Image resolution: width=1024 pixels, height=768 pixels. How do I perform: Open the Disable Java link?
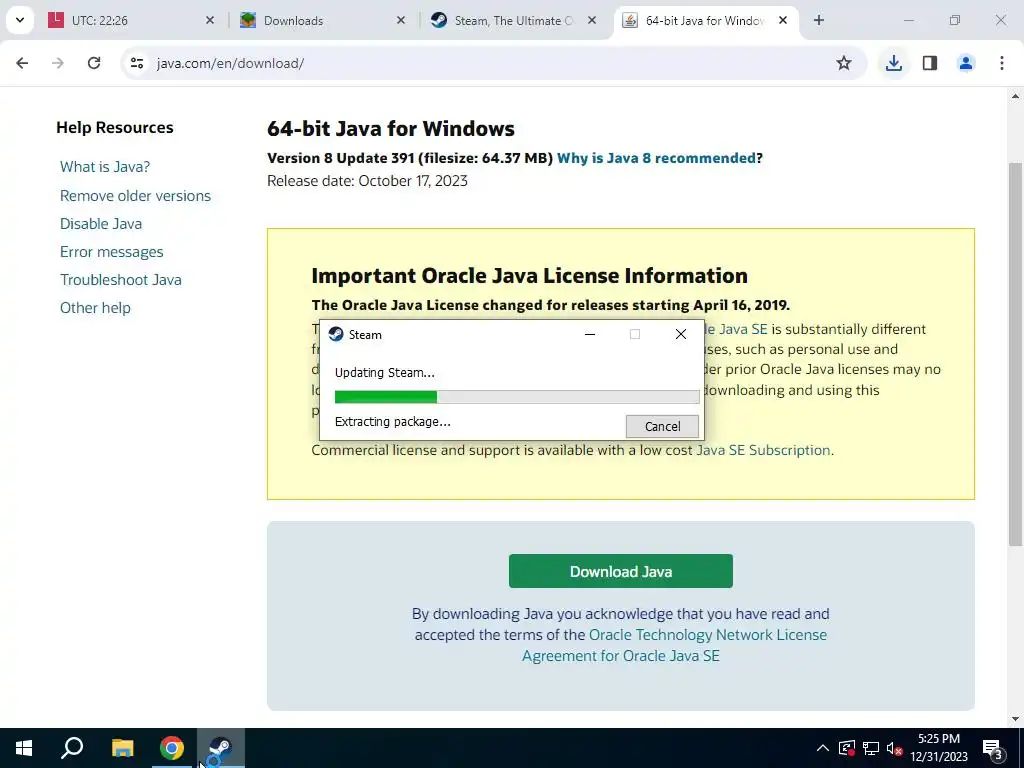coord(101,223)
